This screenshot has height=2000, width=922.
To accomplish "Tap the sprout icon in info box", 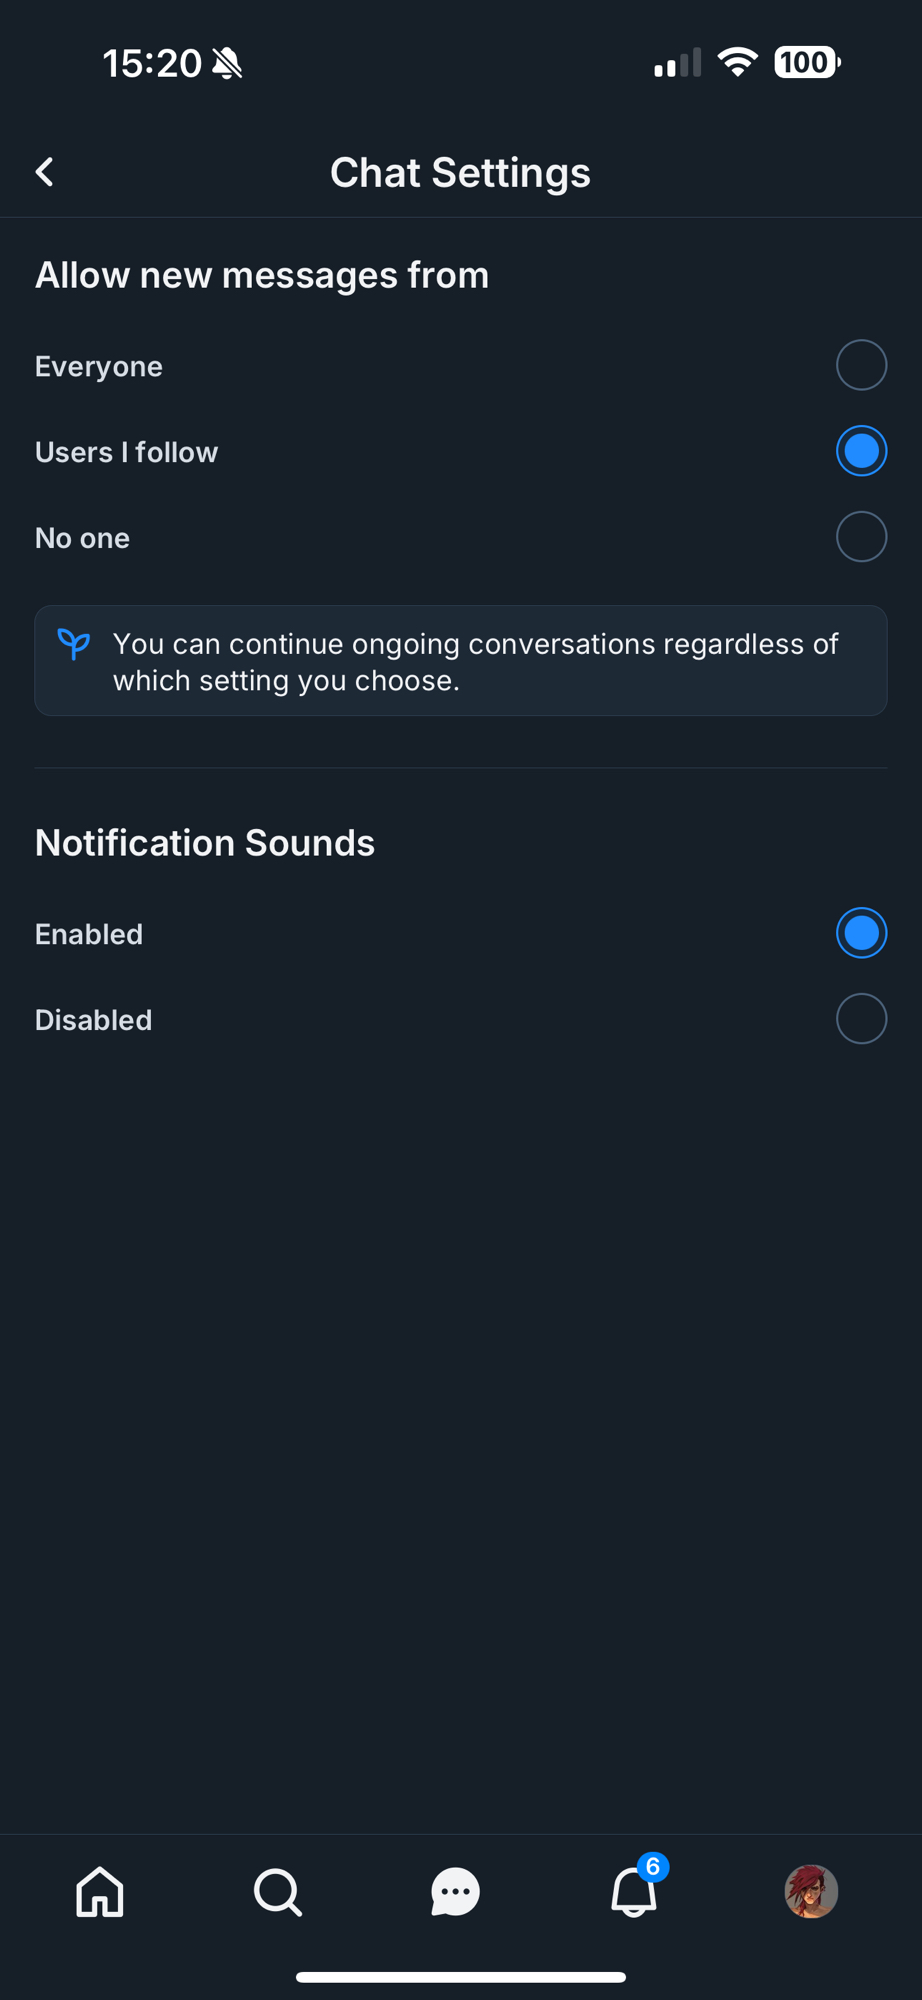I will (x=74, y=644).
